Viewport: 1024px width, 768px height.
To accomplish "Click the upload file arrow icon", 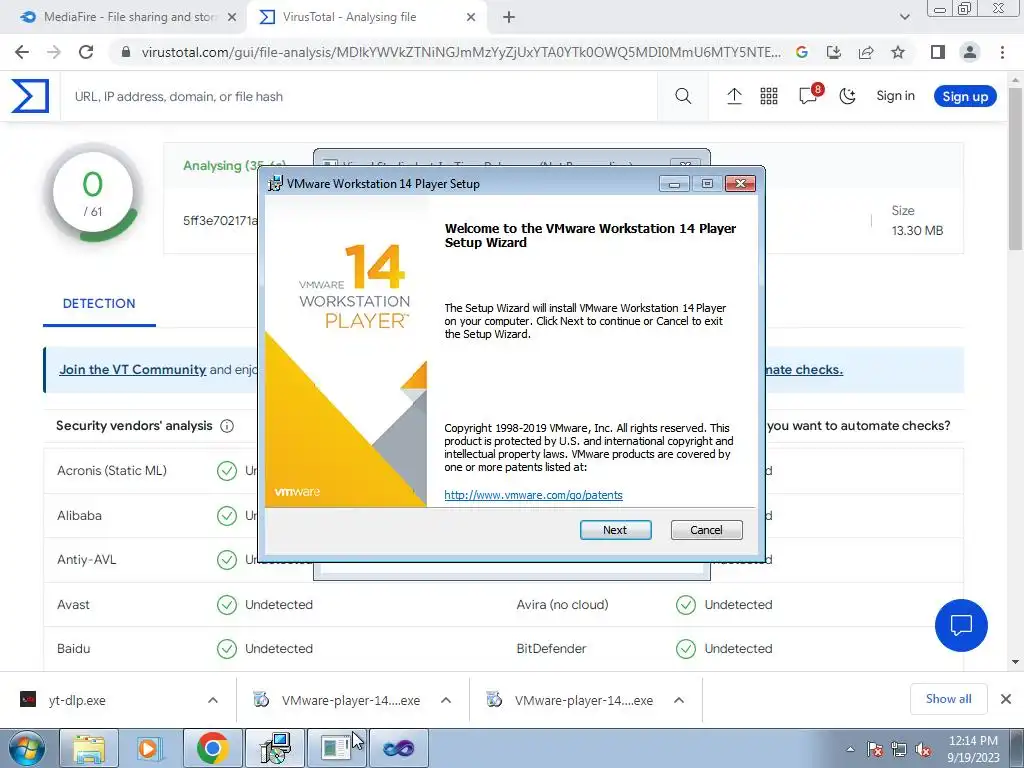I will (x=734, y=97).
